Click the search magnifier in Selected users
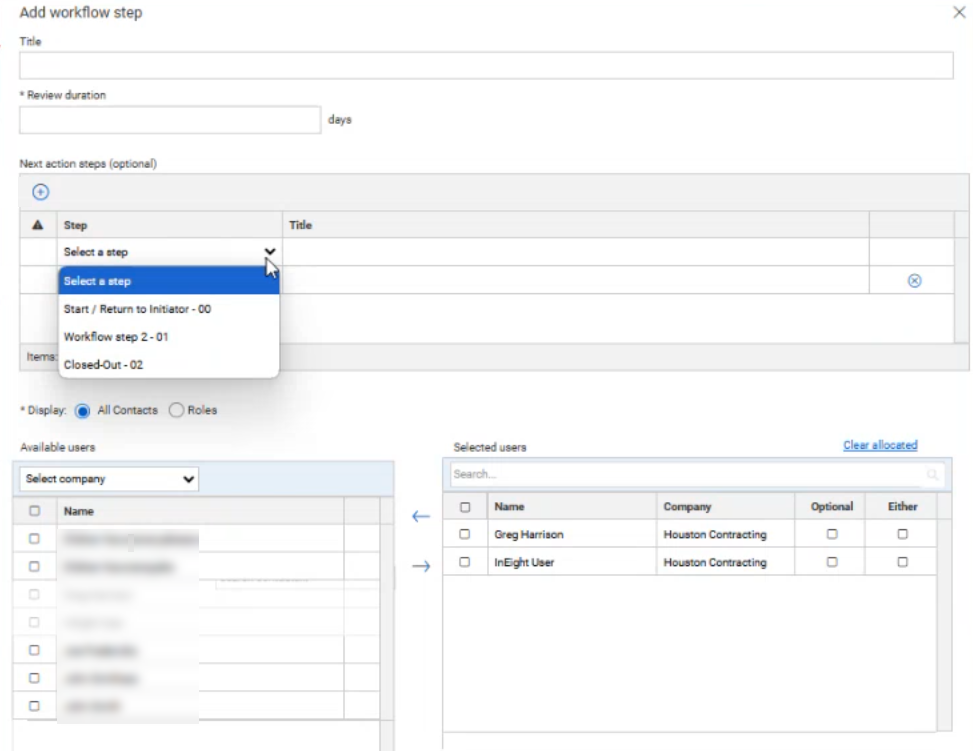This screenshot has width=973, height=751. [x=932, y=474]
